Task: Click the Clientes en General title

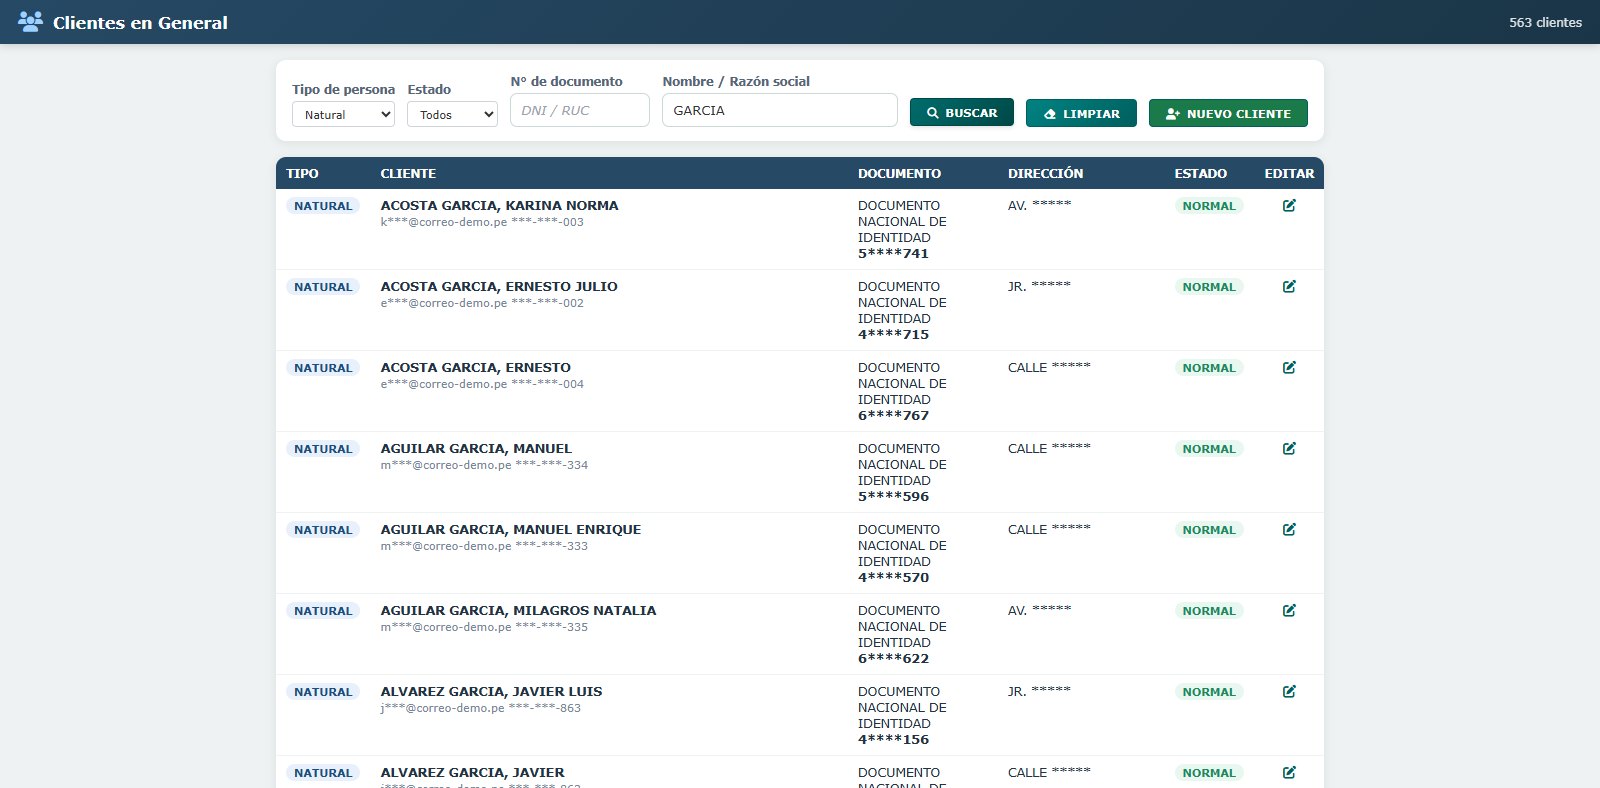Action: click(x=140, y=22)
